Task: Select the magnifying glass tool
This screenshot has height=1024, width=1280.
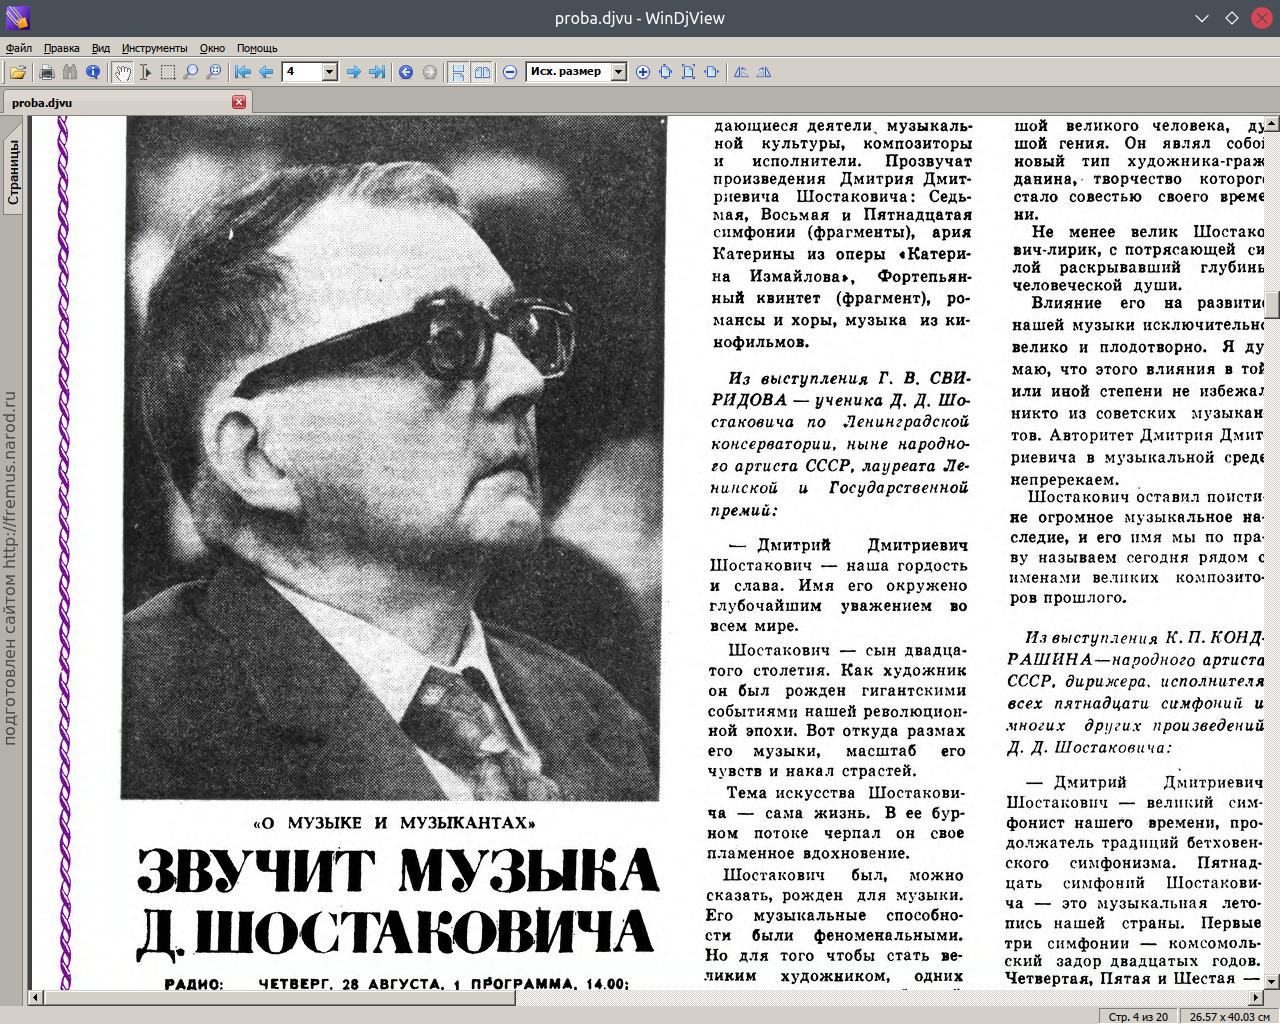Action: pos(191,72)
